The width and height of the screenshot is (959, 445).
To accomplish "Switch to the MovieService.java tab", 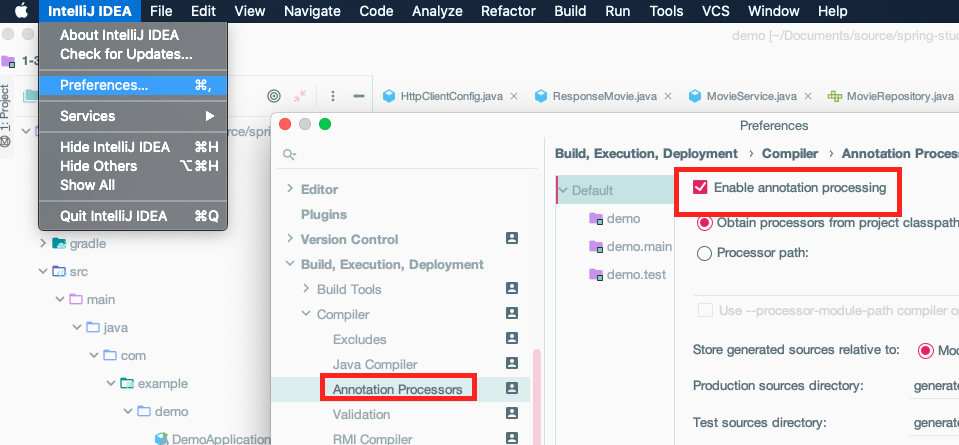I will [x=751, y=96].
